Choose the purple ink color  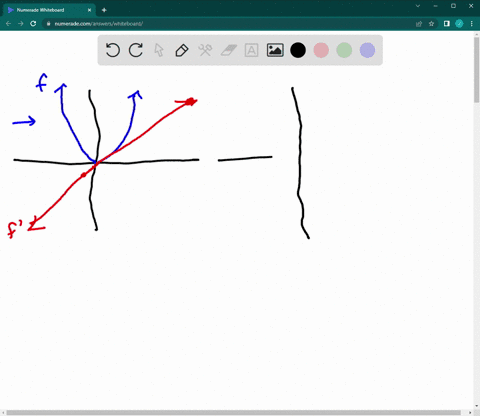click(x=368, y=50)
